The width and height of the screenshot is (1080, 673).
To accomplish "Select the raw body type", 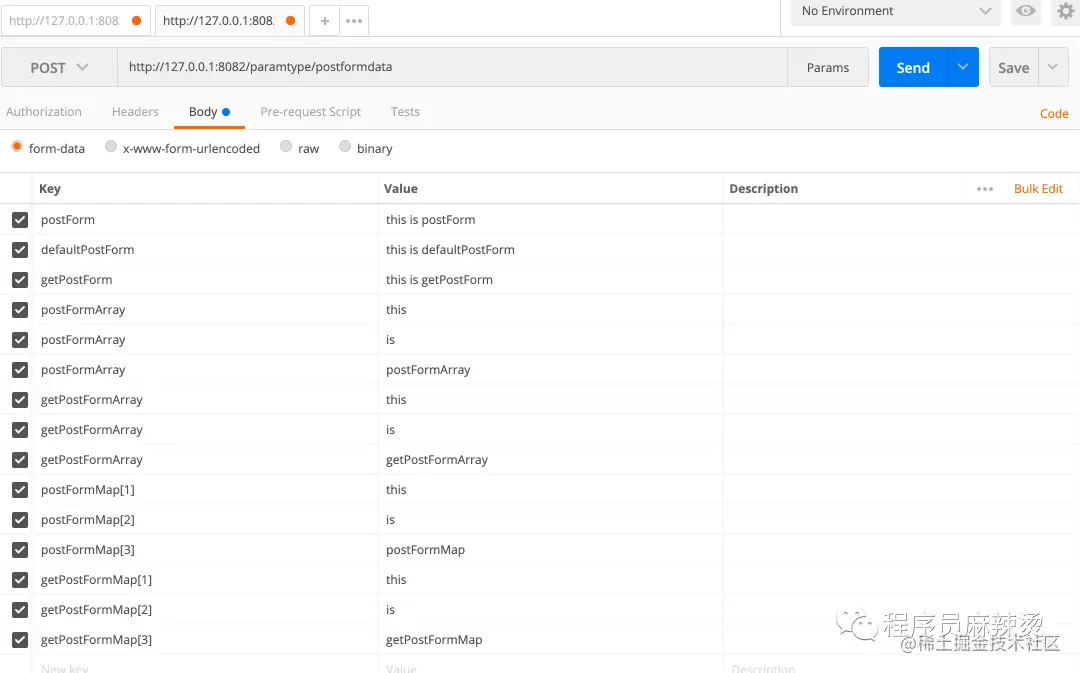I will (286, 146).
